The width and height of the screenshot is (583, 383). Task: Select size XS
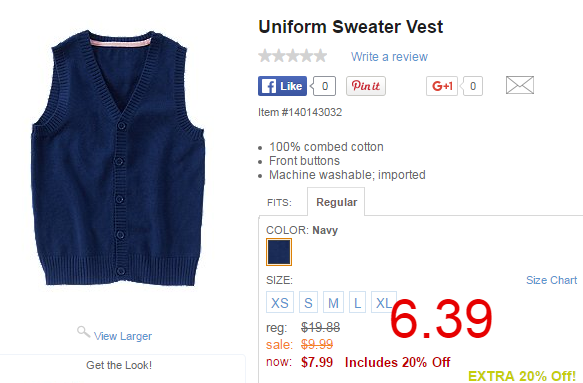280,302
